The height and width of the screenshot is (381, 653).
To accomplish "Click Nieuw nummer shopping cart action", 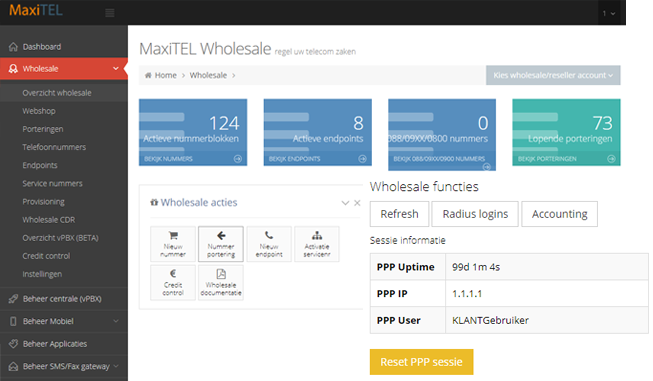I will (x=173, y=244).
